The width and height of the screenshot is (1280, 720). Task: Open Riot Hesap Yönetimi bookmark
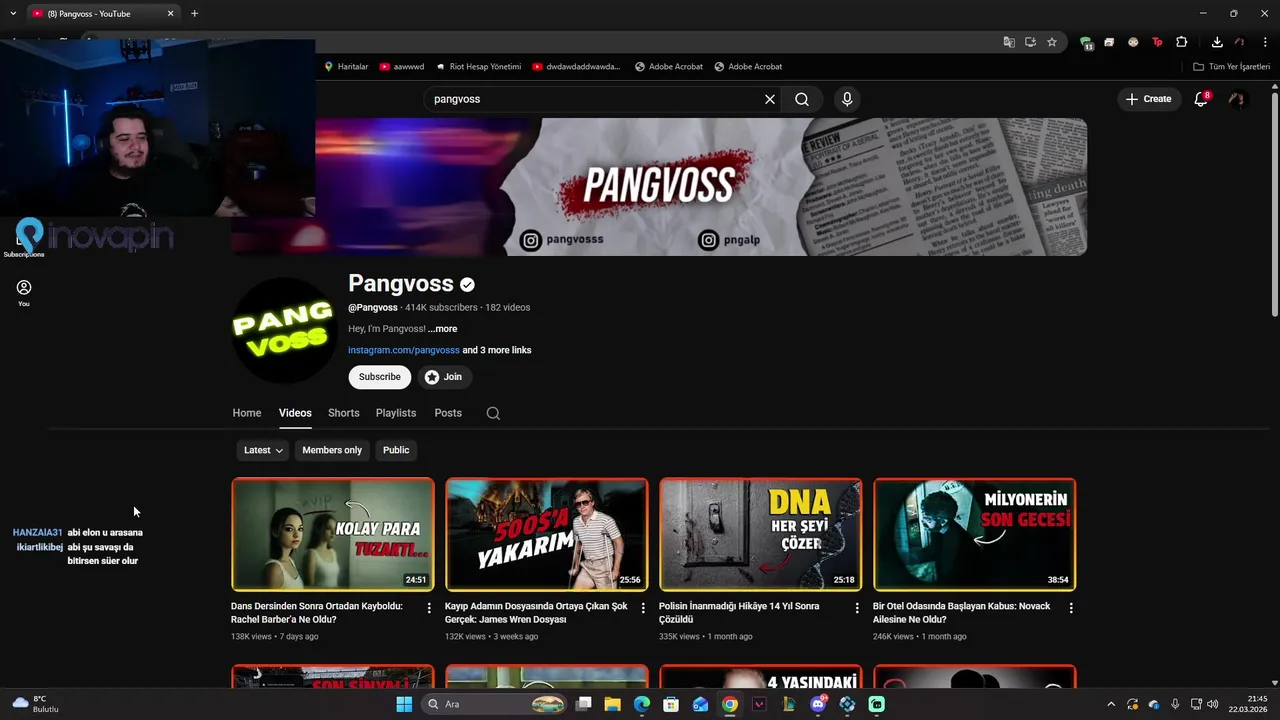(478, 67)
